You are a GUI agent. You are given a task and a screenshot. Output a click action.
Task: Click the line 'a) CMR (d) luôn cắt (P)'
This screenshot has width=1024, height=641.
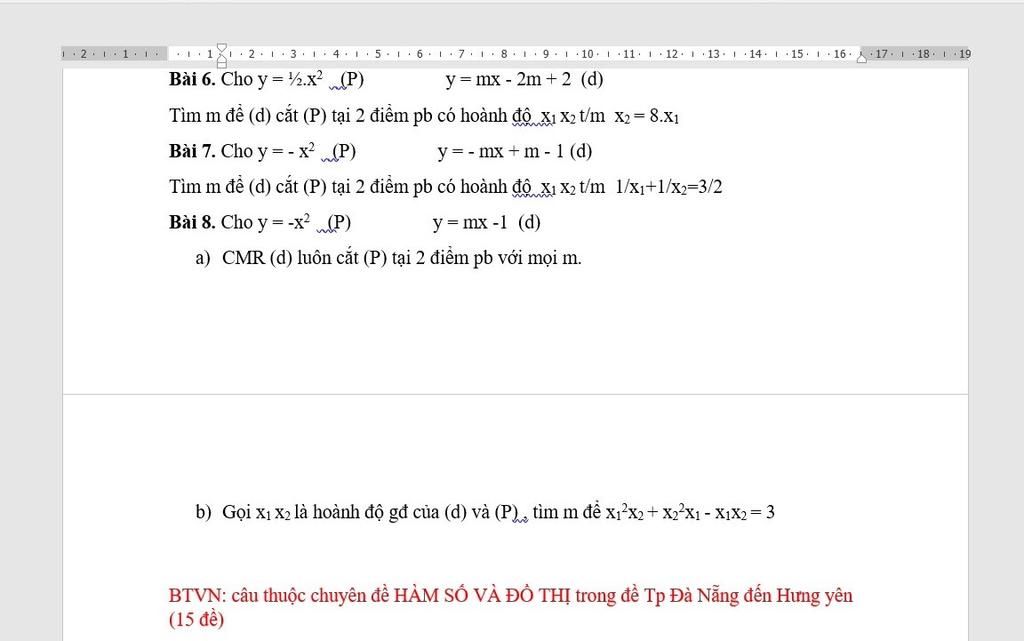click(388, 258)
